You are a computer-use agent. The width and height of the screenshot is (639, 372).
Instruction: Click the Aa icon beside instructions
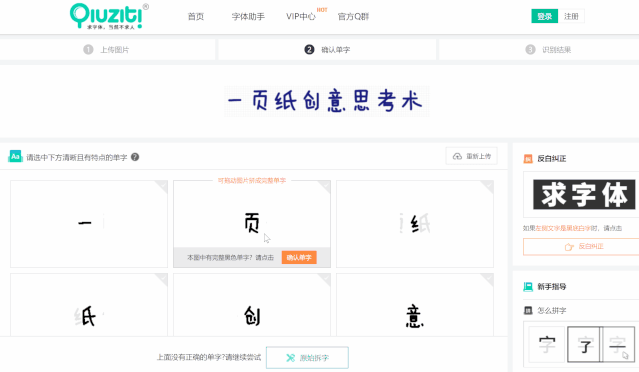pos(15,156)
